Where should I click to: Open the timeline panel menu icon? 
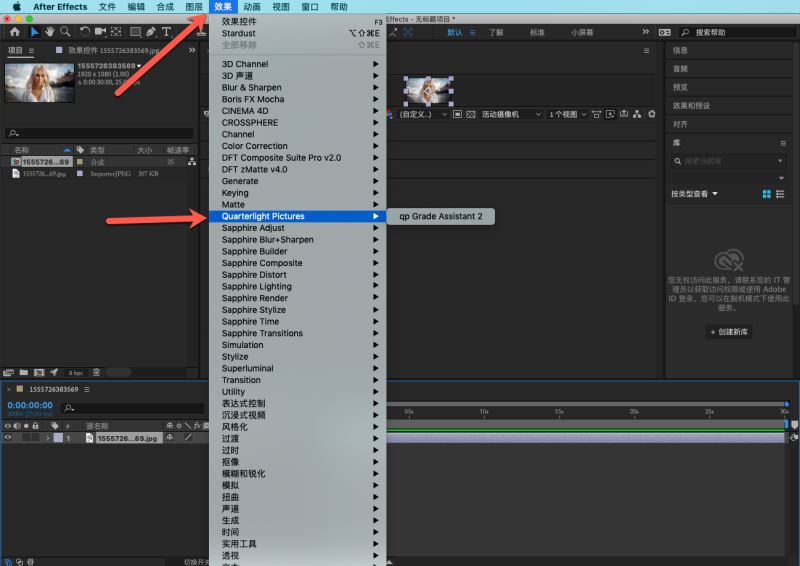(87, 389)
